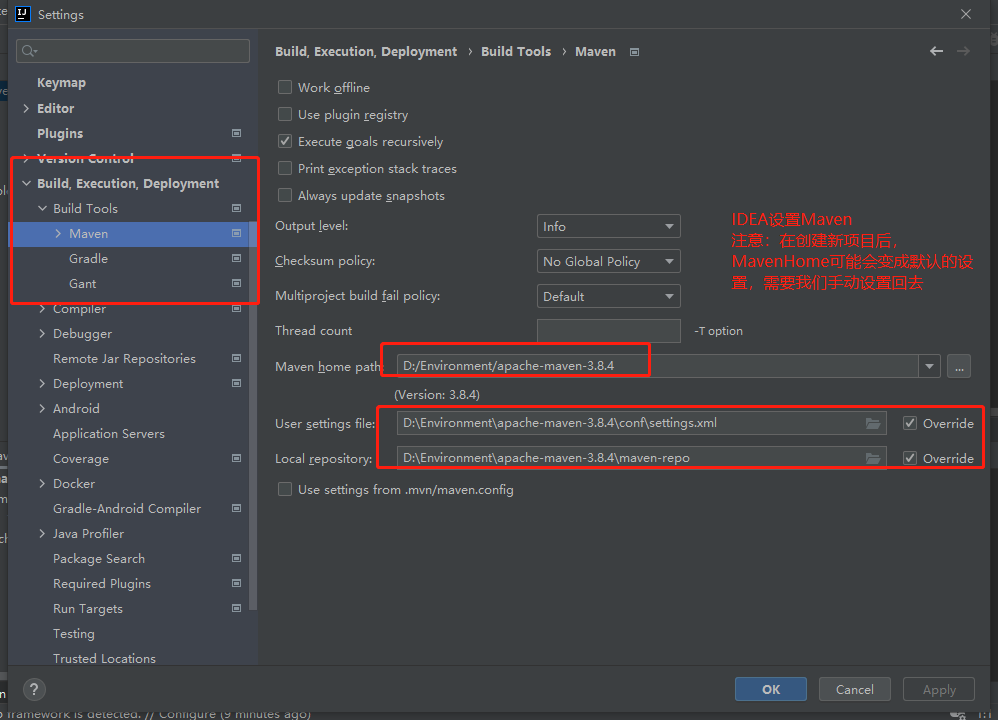Click the folder icon in User settings file
Viewport: 998px width, 720px height.
click(873, 423)
